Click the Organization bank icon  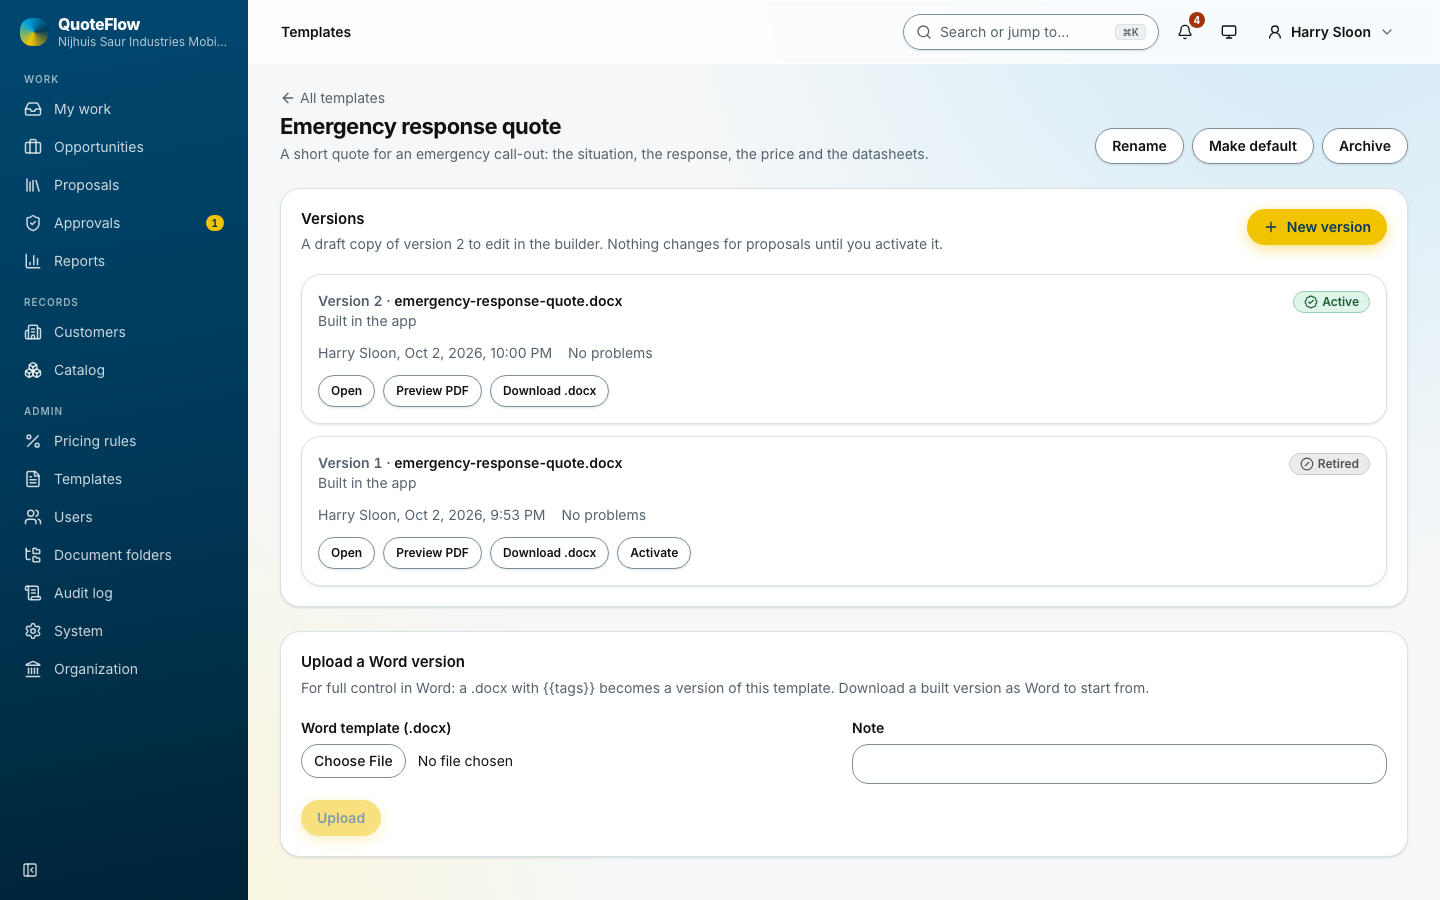[x=33, y=669]
